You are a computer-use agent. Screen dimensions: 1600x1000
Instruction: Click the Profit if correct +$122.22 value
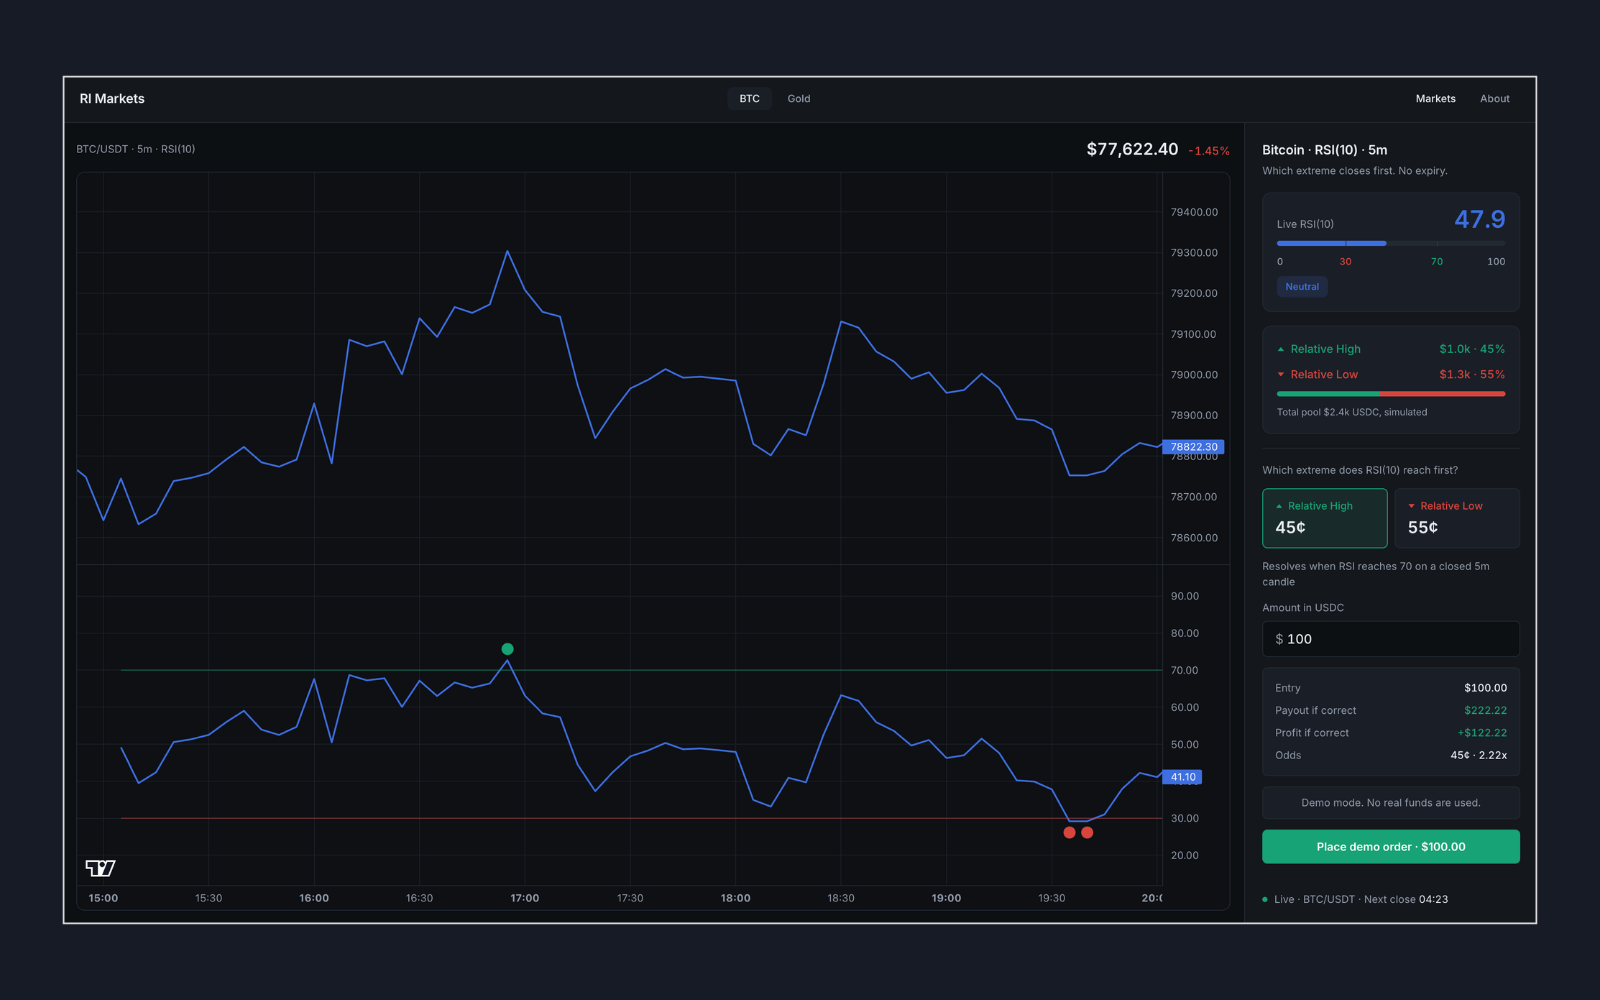1482,733
